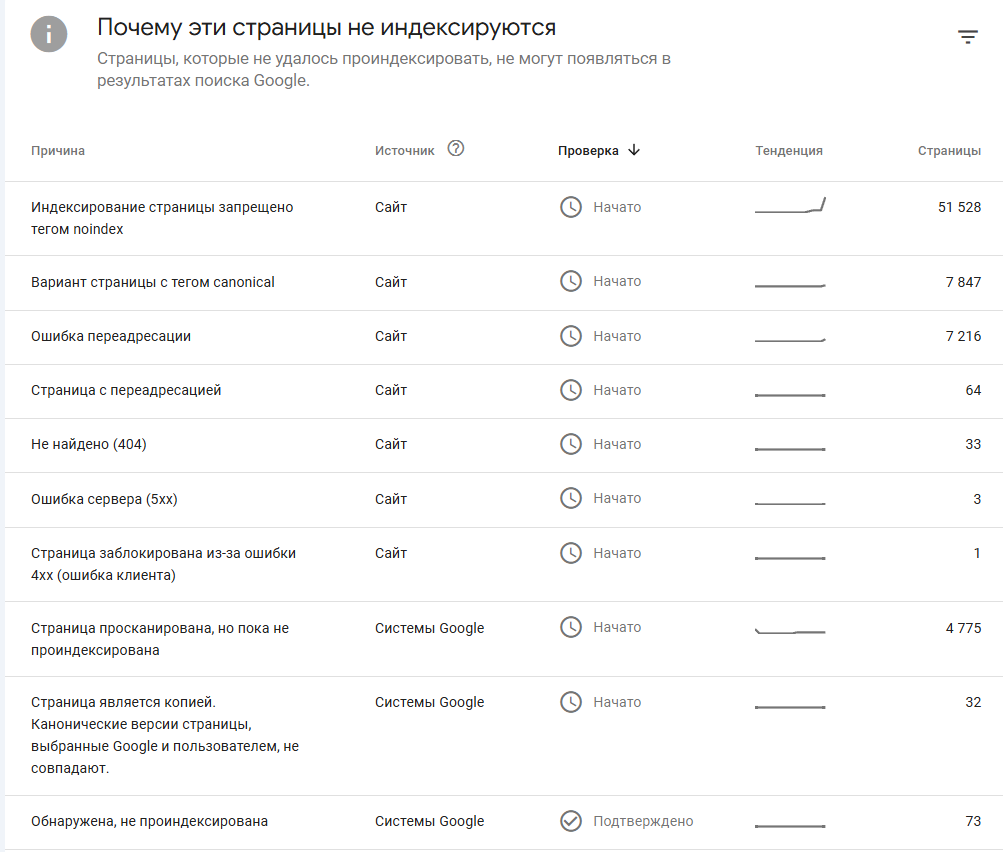The image size is (1003, 852).
Task: Click Сайт source in the noindex row
Action: pos(391,207)
